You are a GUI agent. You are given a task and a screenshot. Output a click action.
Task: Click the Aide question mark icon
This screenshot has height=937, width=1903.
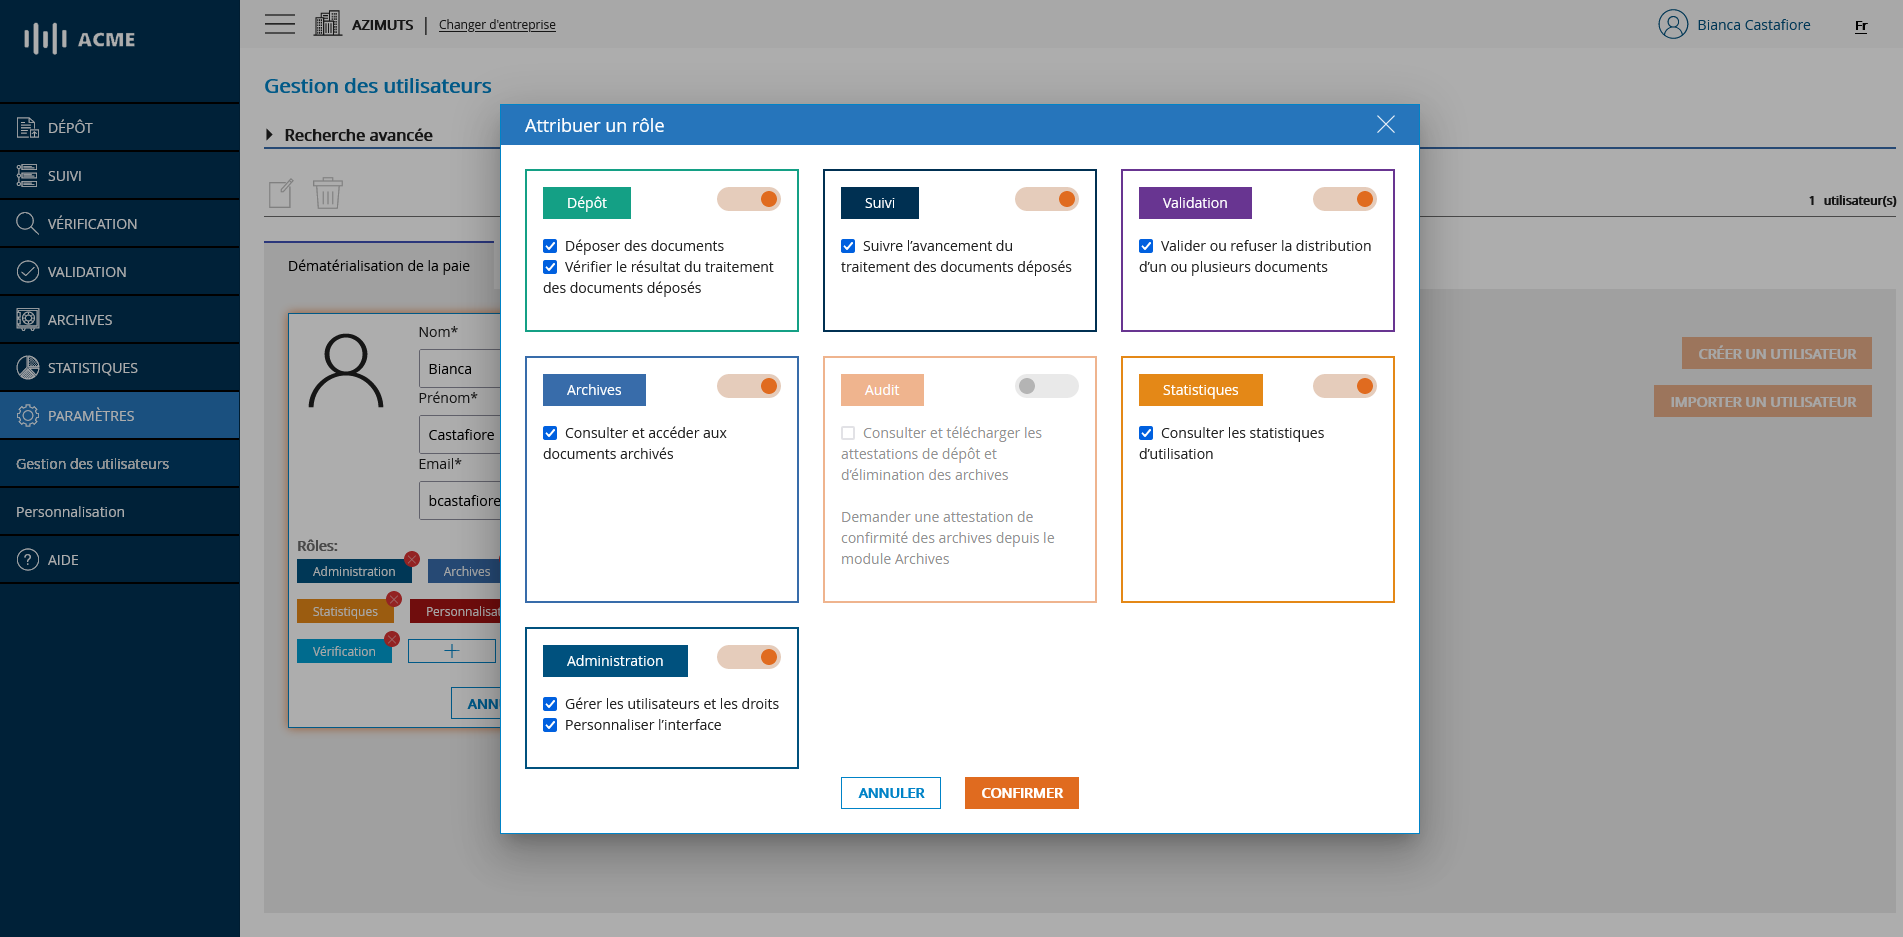(x=27, y=559)
